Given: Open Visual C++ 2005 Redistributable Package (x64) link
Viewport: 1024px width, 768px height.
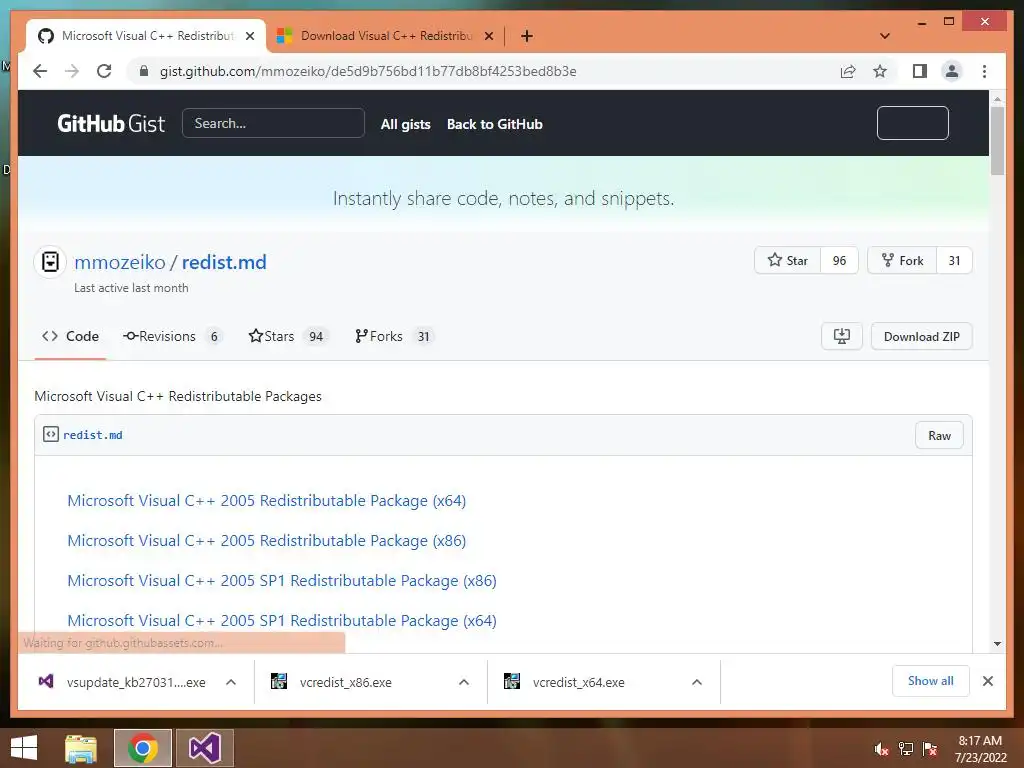Looking at the screenshot, I should tap(266, 501).
